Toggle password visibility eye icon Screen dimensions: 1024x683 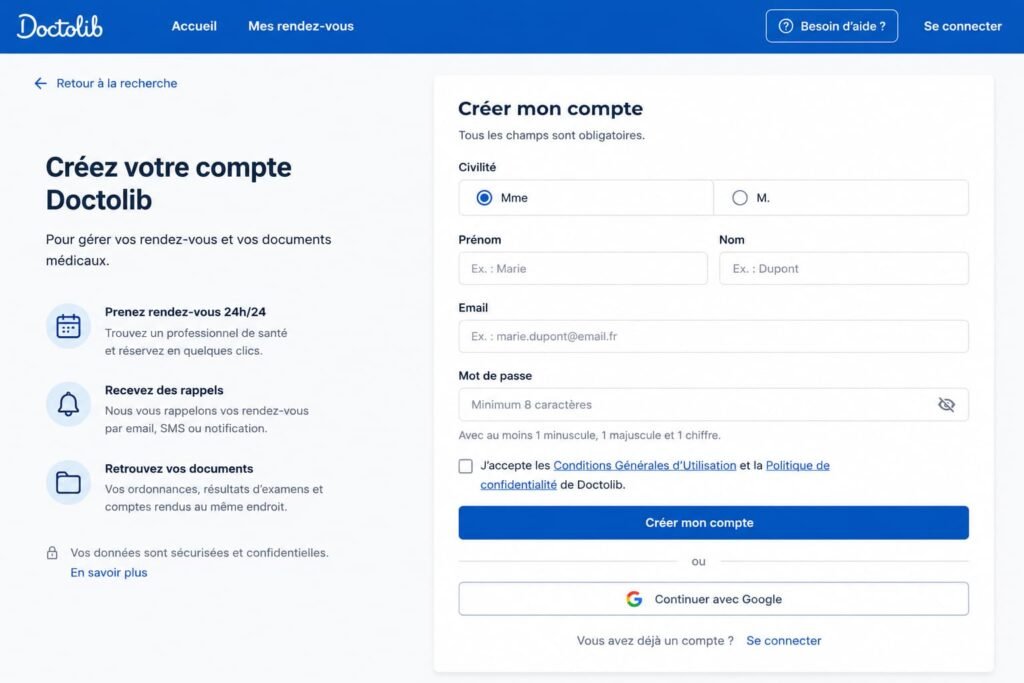pos(946,405)
